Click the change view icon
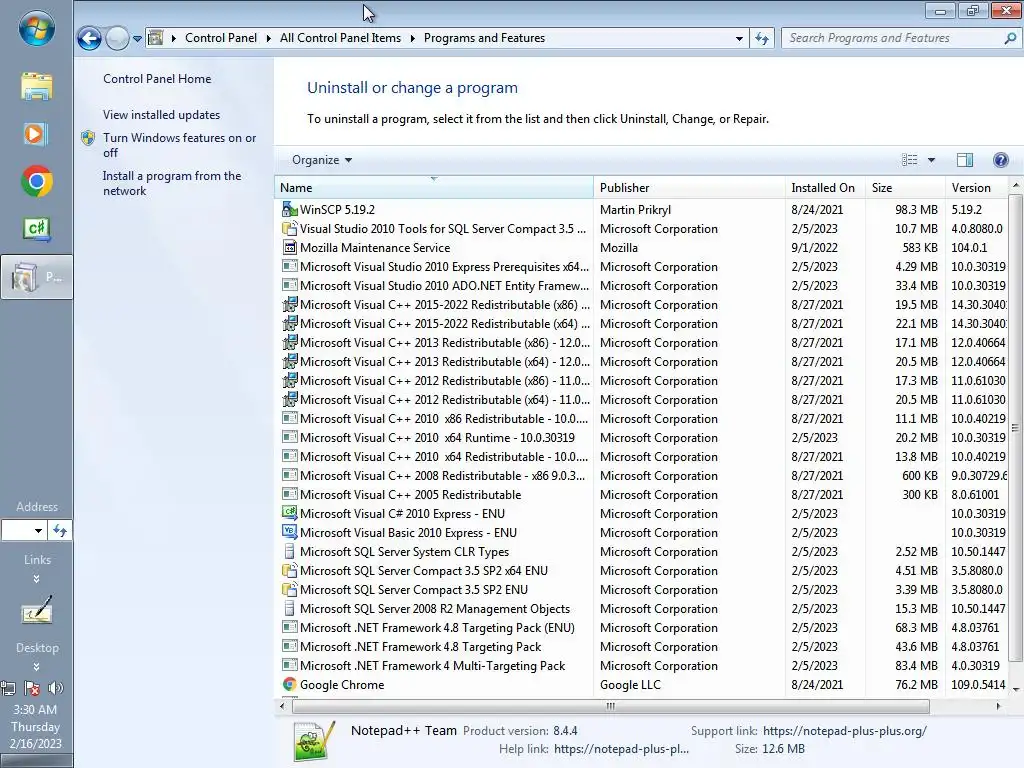This screenshot has height=768, width=1024. click(909, 160)
